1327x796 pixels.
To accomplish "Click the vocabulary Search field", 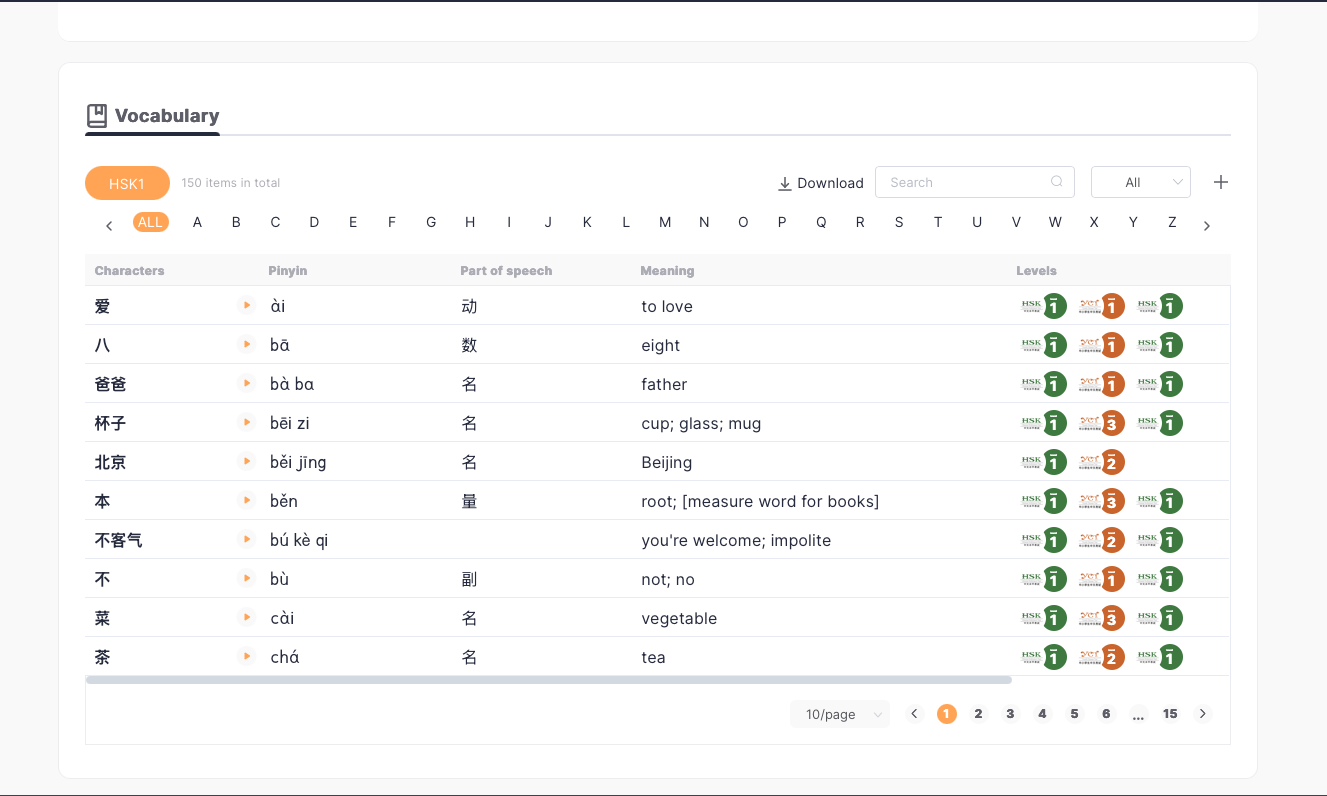I will click(x=975, y=182).
